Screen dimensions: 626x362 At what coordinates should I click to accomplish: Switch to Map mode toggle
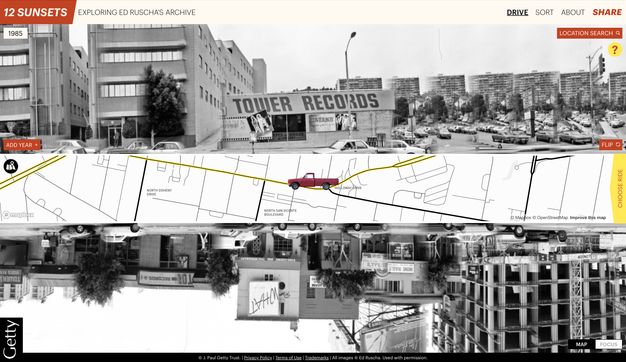(581, 344)
